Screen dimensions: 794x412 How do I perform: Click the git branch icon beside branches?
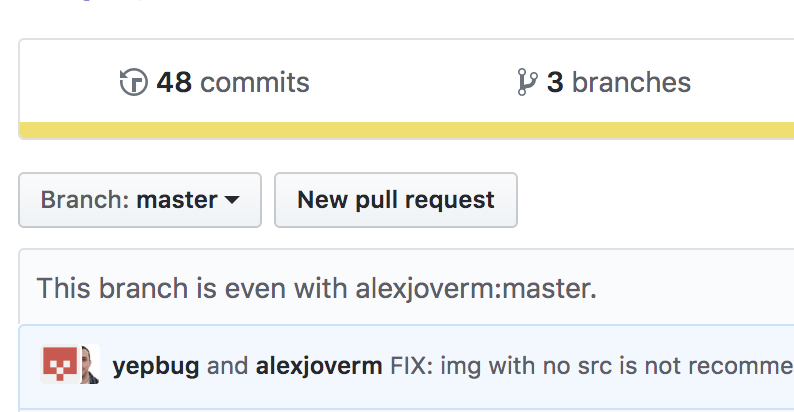click(x=527, y=82)
